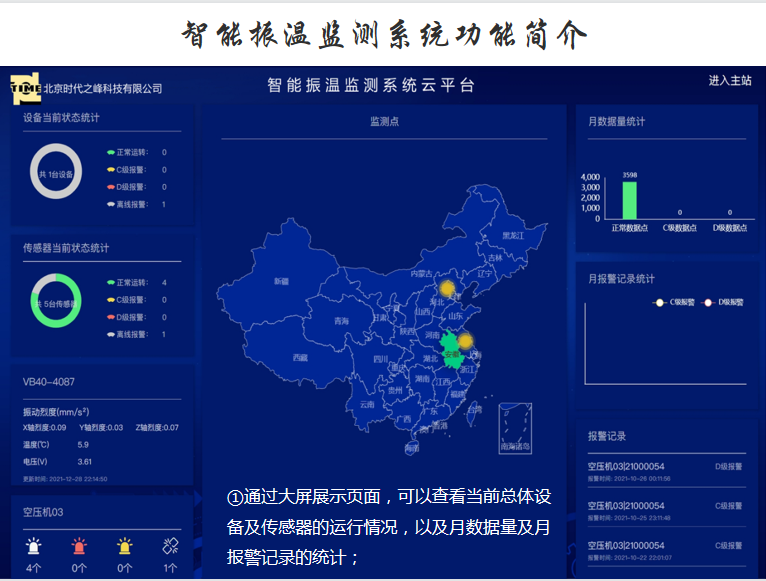Click the red alarm siren icon
This screenshot has width=766, height=581.
coord(80,546)
